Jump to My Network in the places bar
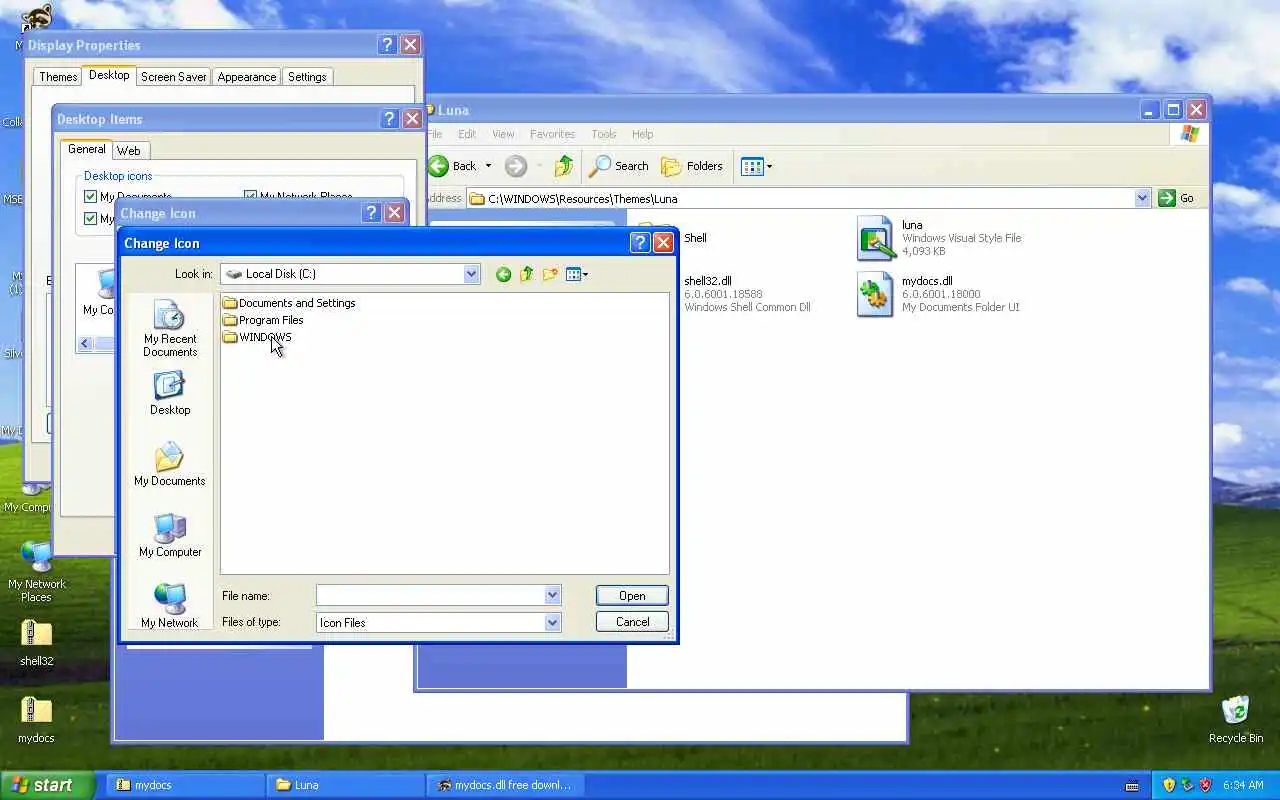 pos(170,606)
